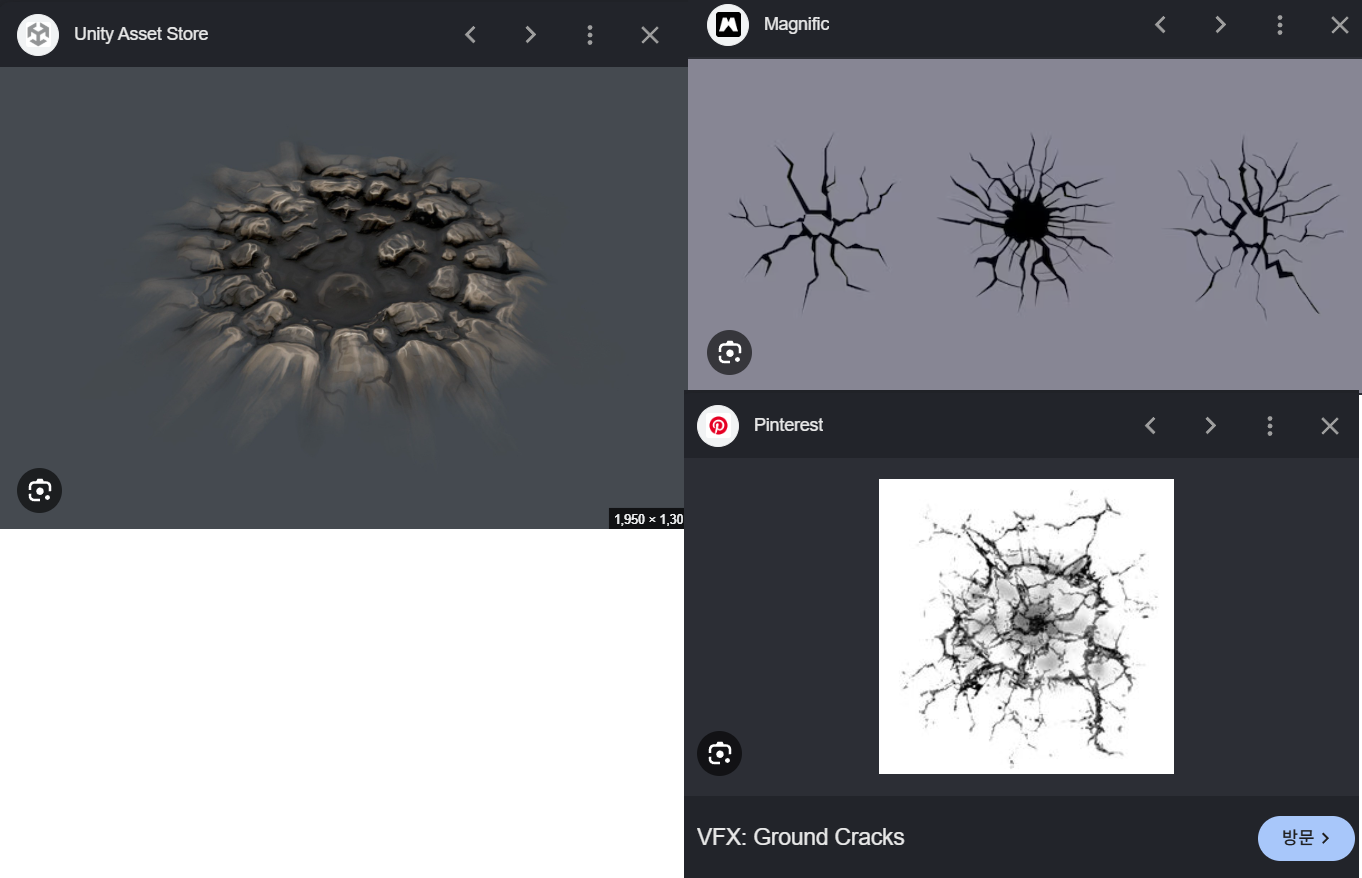Go to next image in Pinterest panel

click(x=1210, y=426)
